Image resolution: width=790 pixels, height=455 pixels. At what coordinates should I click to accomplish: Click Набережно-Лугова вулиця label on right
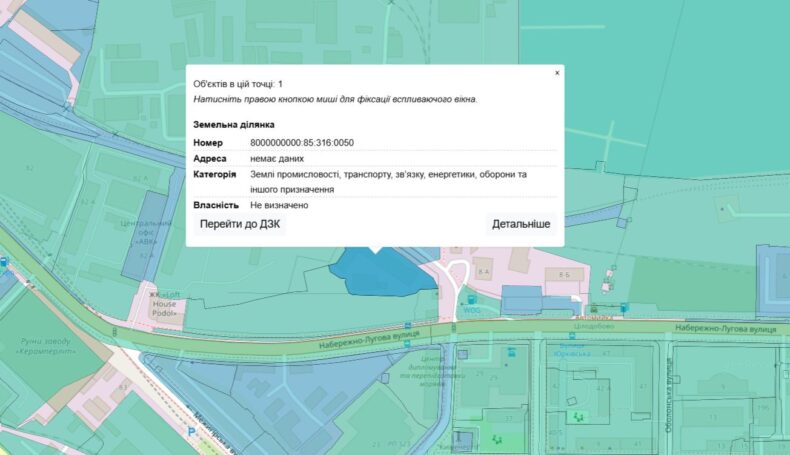click(x=725, y=327)
